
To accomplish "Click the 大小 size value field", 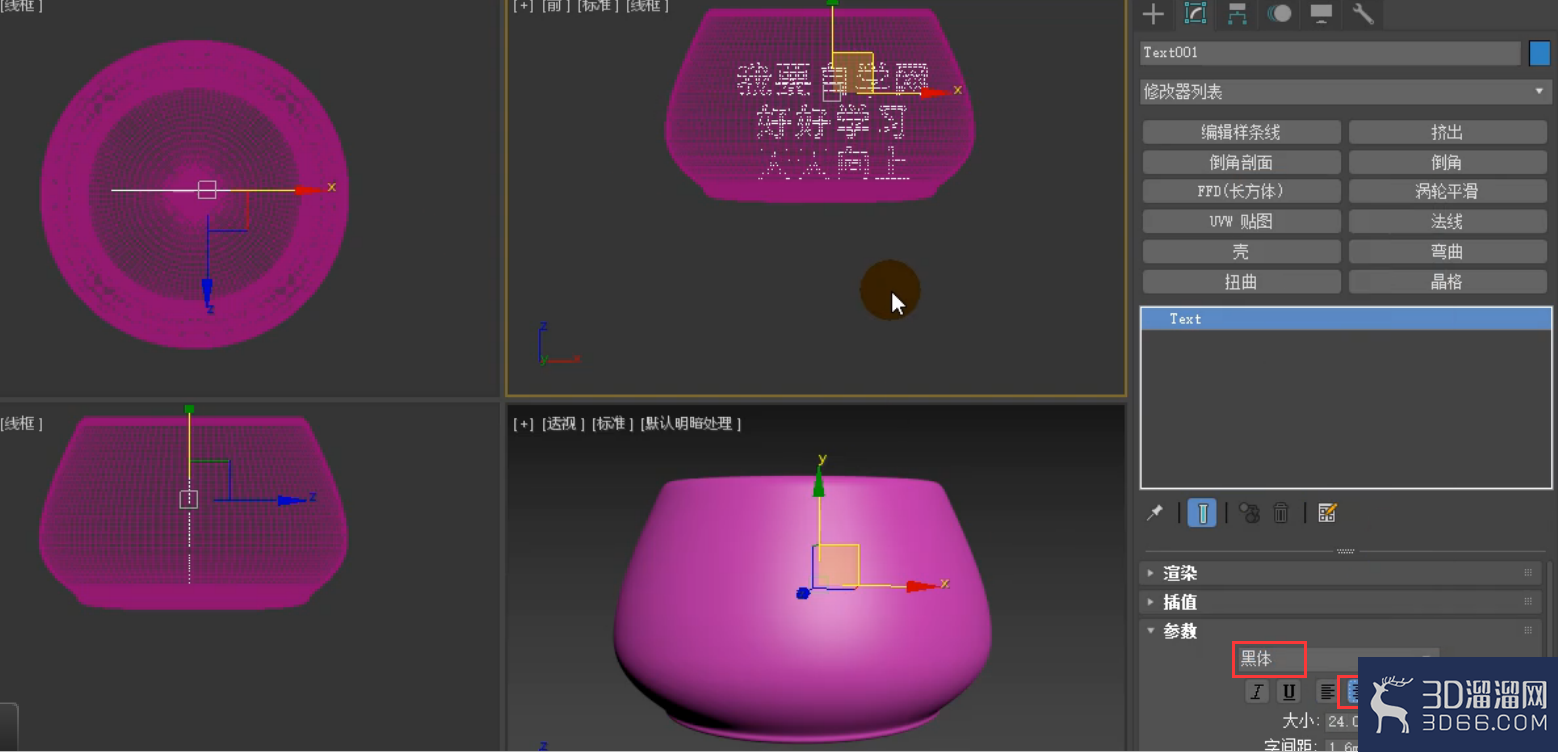I will pos(1342,720).
